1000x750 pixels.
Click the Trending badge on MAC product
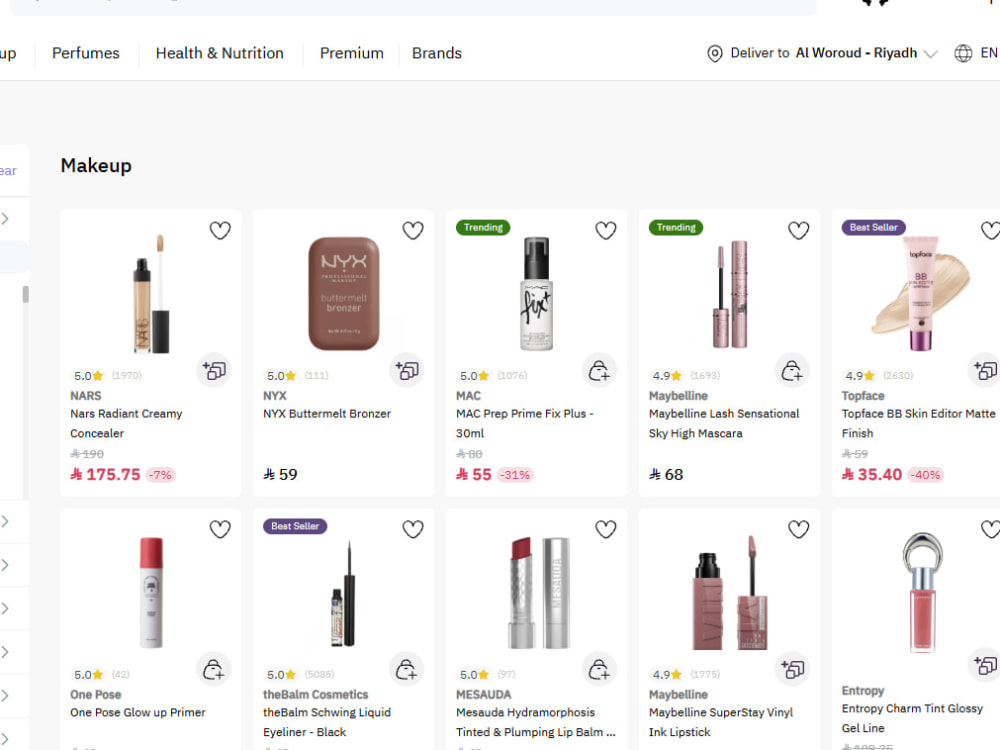483,228
